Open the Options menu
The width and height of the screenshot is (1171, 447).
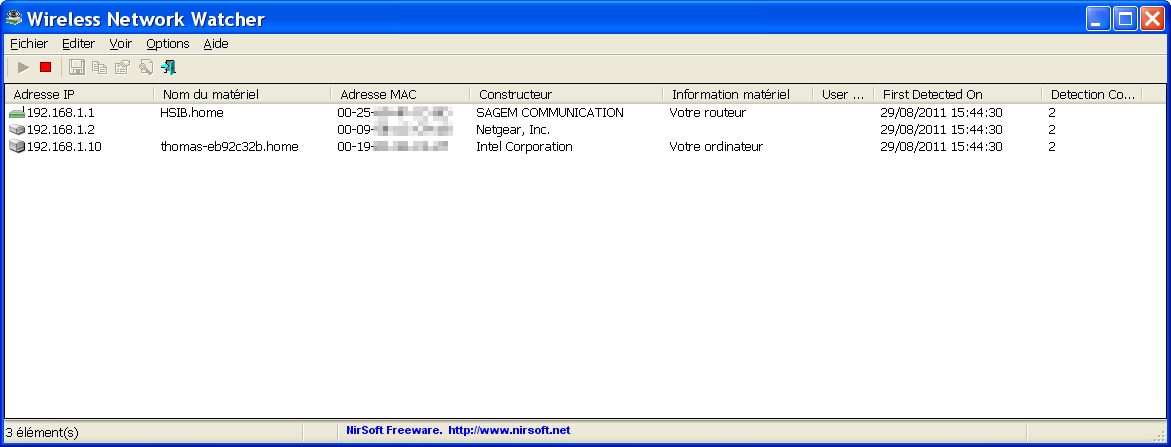(x=168, y=43)
